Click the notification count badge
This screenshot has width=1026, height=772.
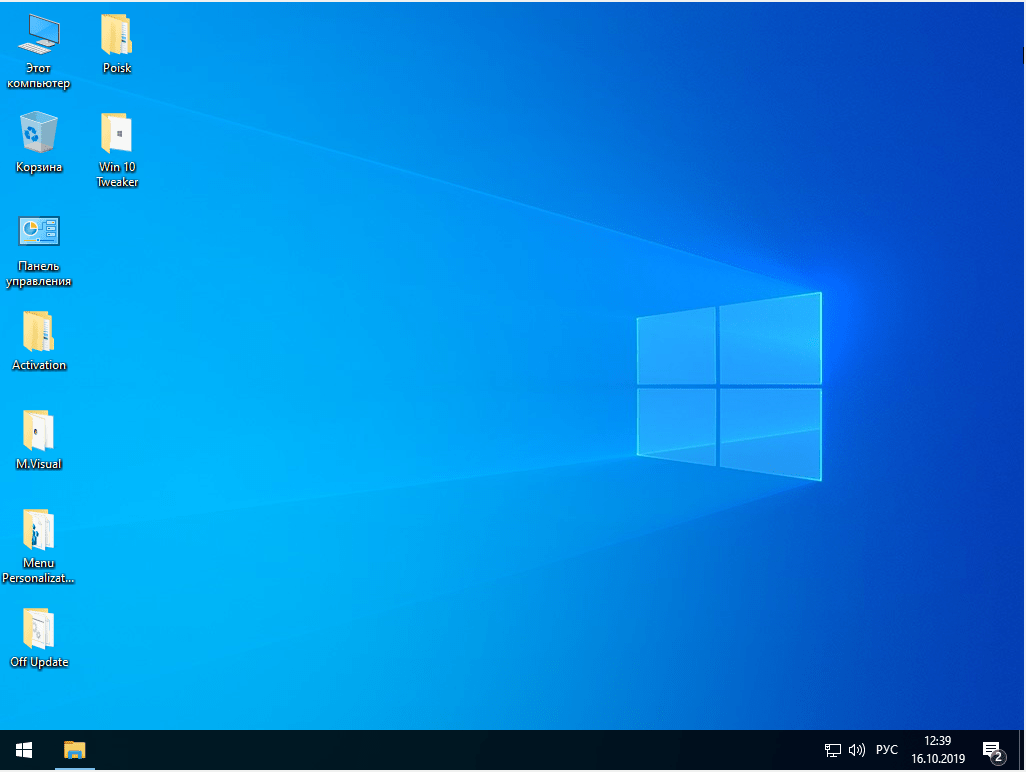[999, 757]
